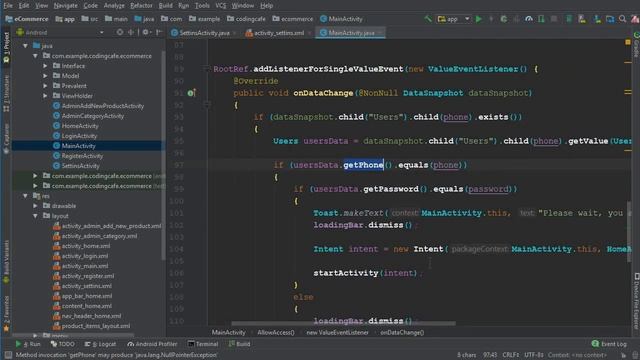Open the Analyze menu
The image size is (640, 360).
coord(114,6)
